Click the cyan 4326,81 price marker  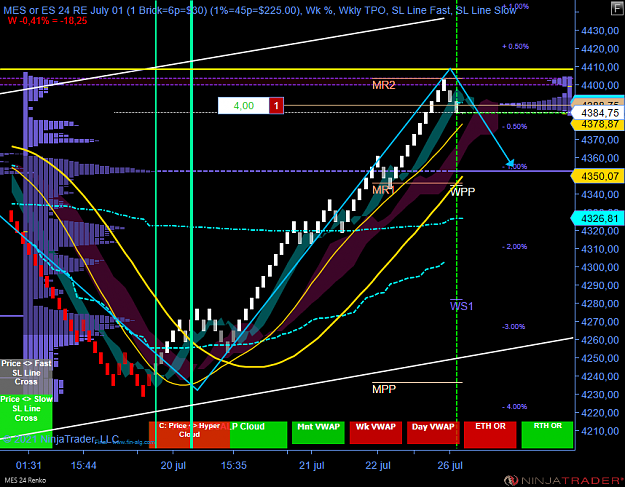pos(597,218)
